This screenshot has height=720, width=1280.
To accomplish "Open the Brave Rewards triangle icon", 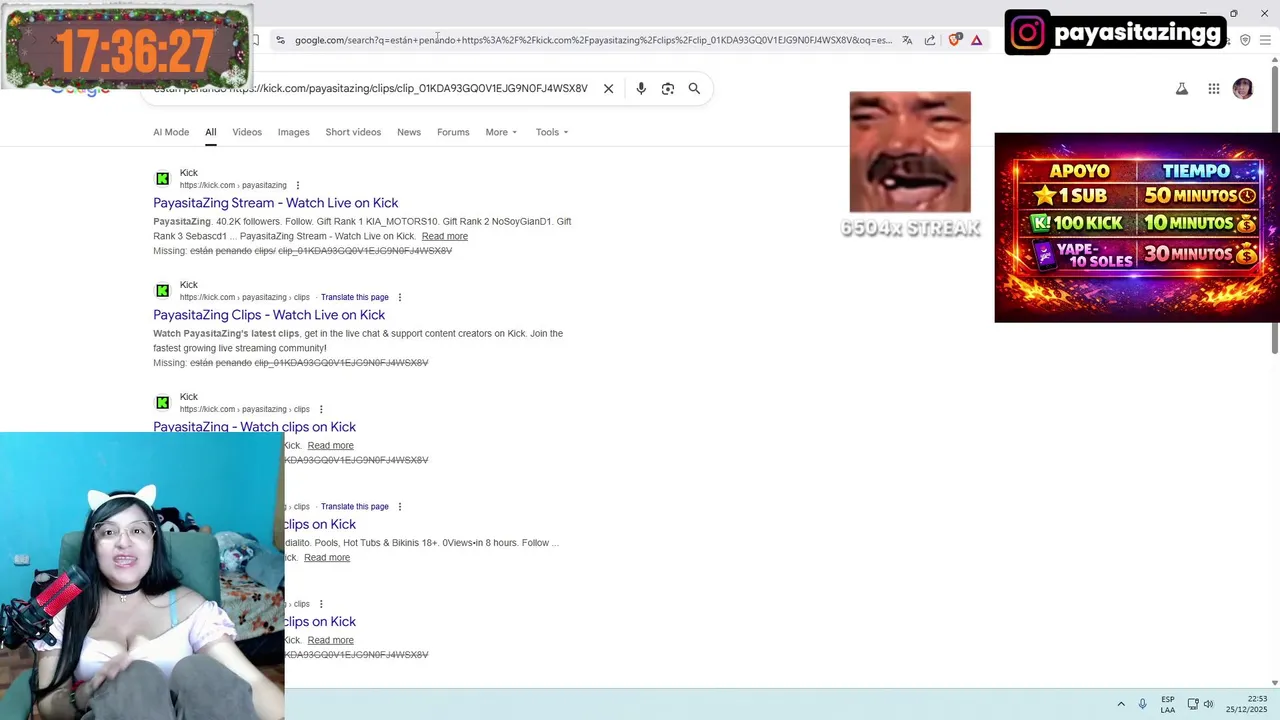I will coord(976,40).
